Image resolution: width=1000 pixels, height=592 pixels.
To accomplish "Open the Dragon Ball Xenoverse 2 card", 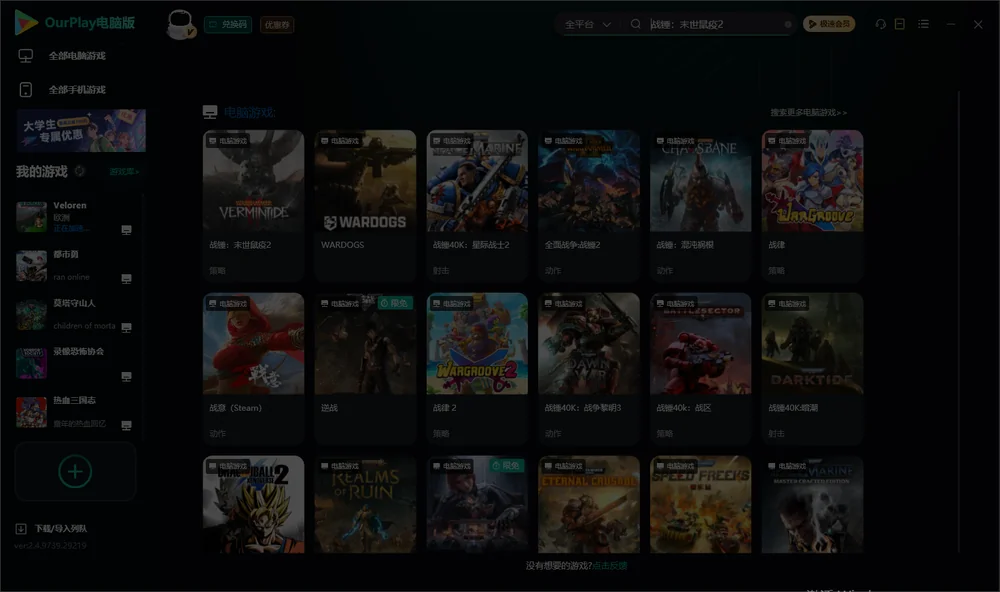I will 254,504.
